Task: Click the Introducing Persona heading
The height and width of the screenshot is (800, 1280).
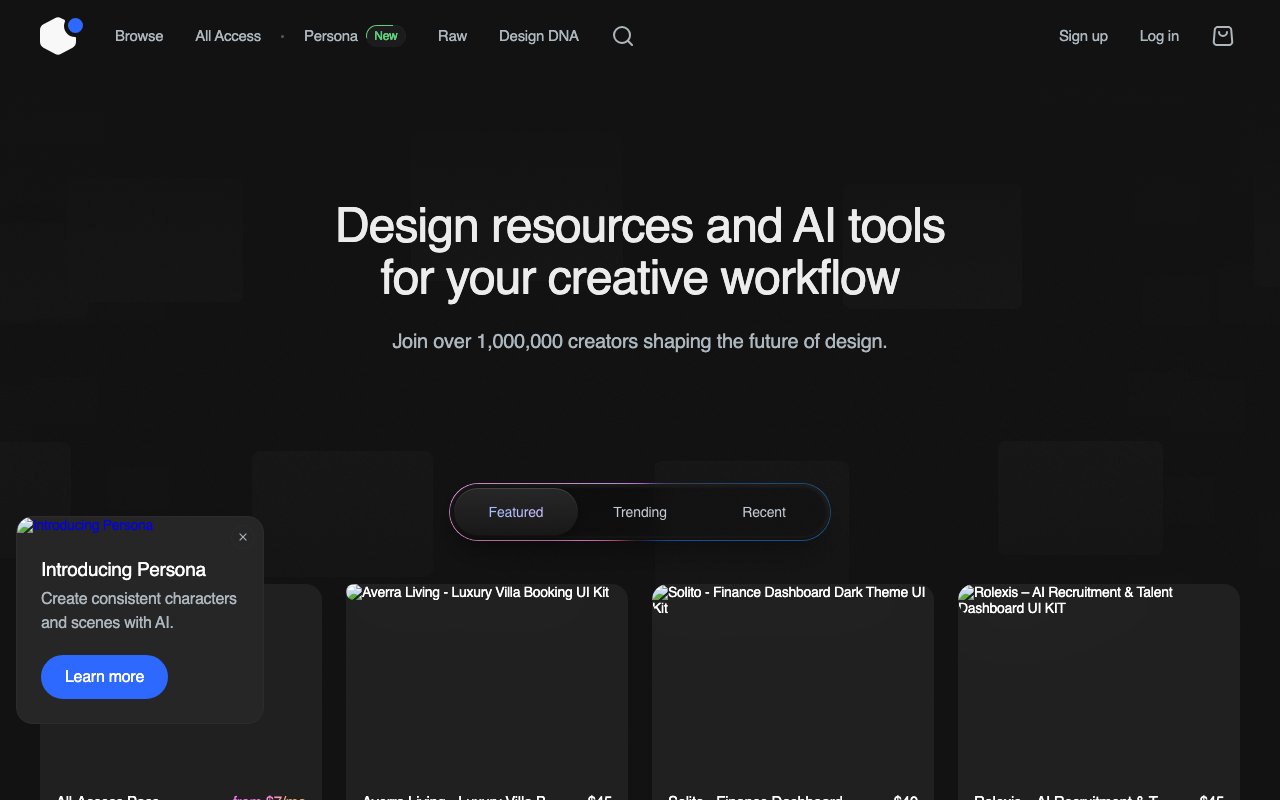Action: [x=124, y=570]
